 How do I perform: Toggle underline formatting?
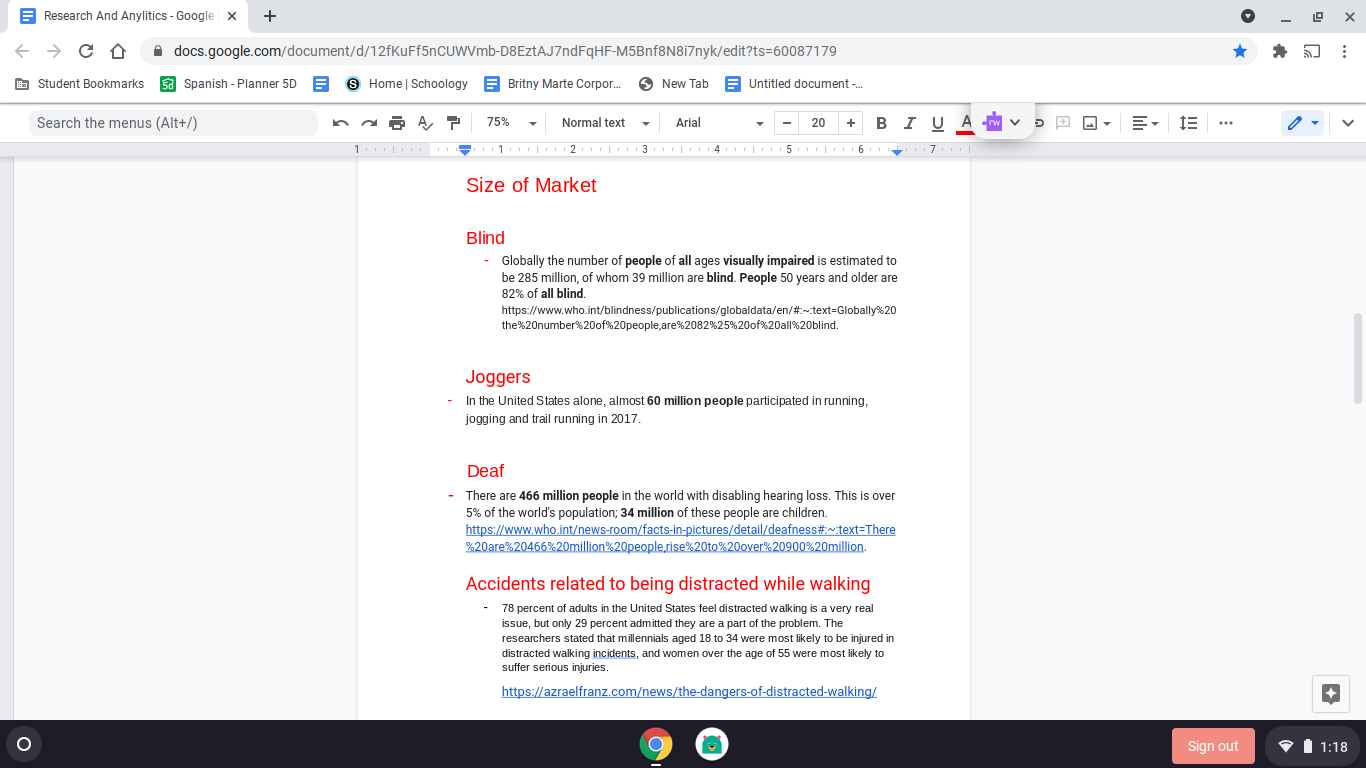coord(937,123)
